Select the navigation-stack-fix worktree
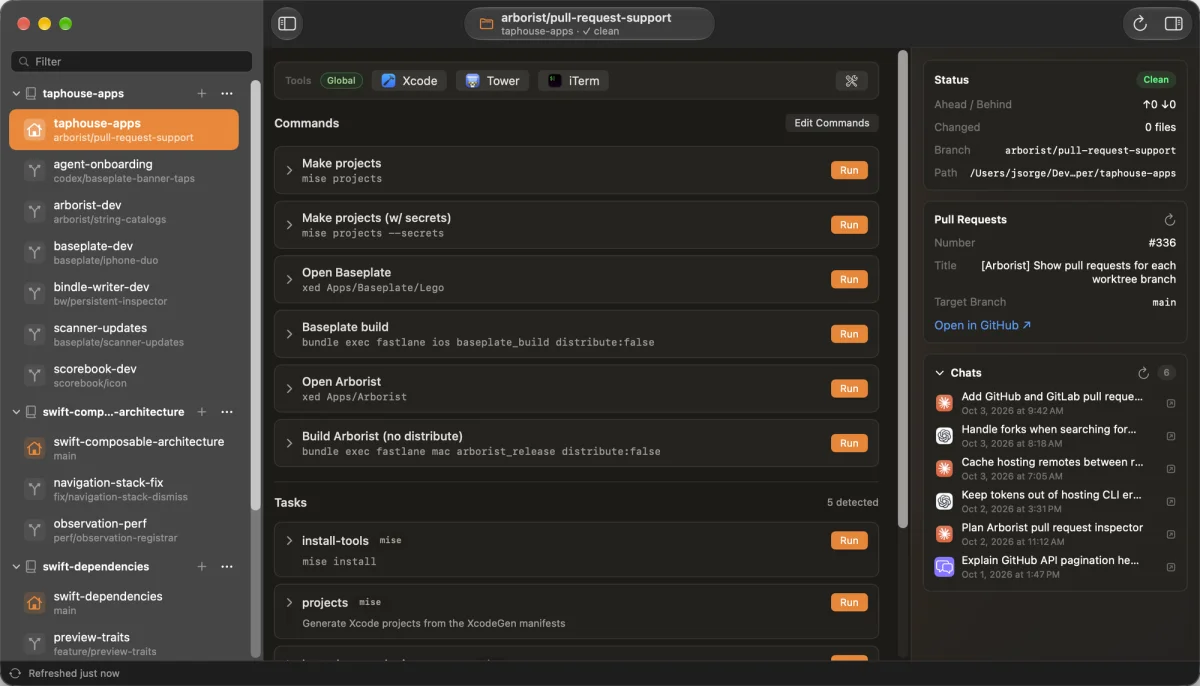1200x686 pixels. (124, 489)
